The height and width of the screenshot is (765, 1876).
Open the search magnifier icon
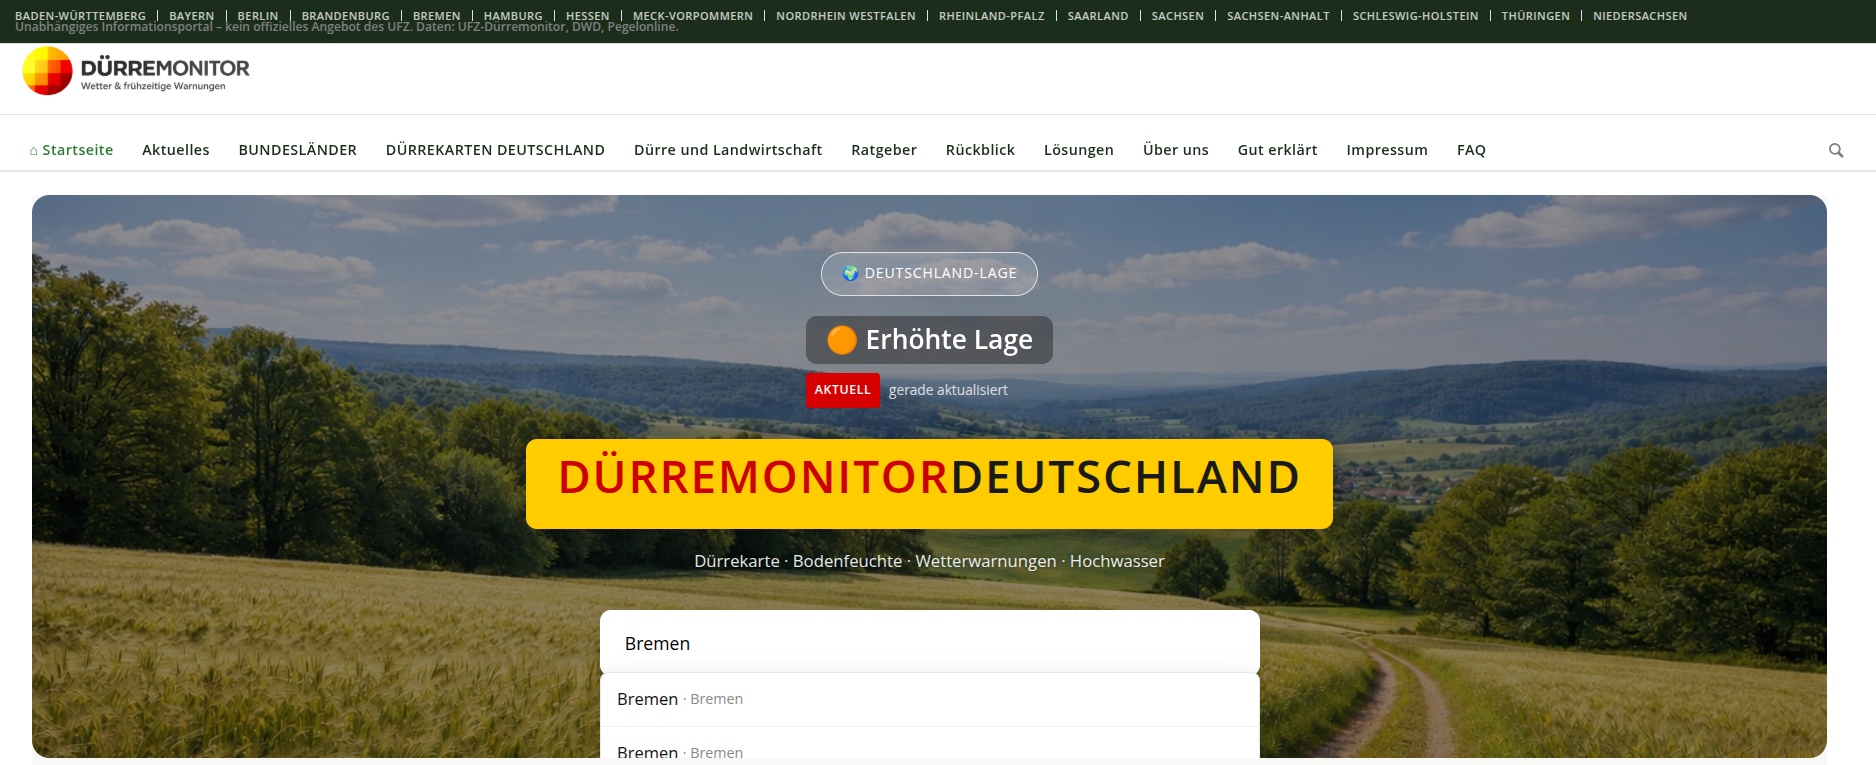1836,150
